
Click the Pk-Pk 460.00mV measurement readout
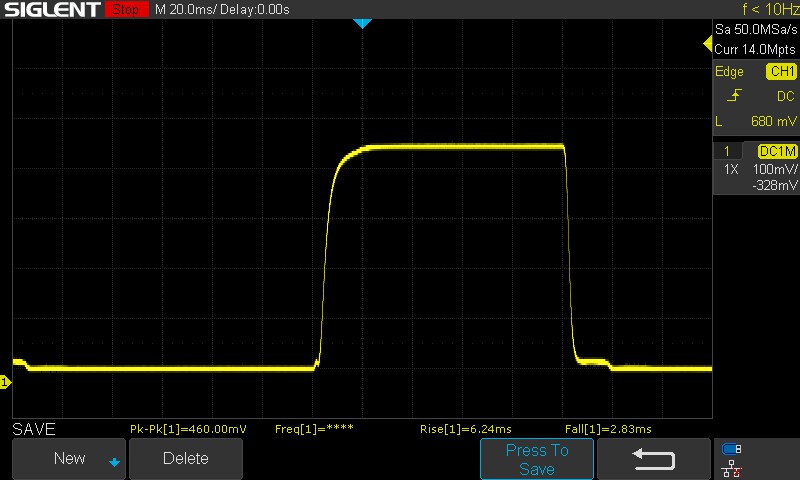click(188, 429)
